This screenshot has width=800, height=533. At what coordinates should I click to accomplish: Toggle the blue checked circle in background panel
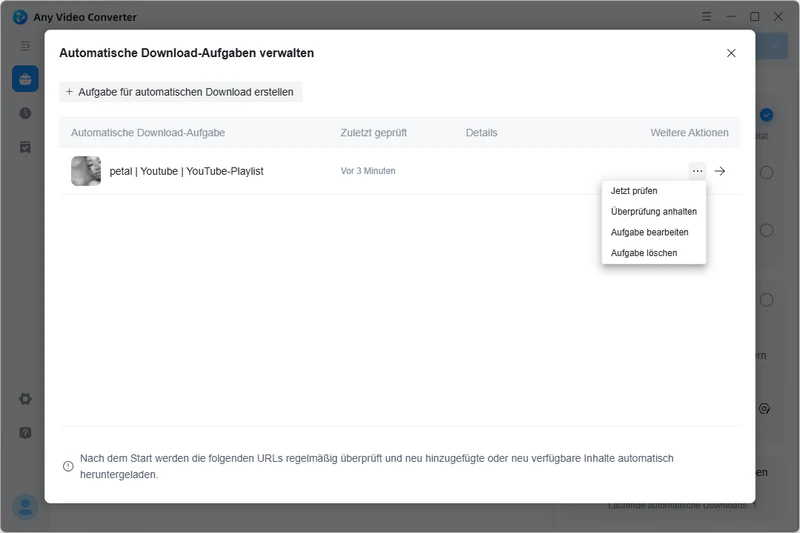pyautogui.click(x=766, y=115)
